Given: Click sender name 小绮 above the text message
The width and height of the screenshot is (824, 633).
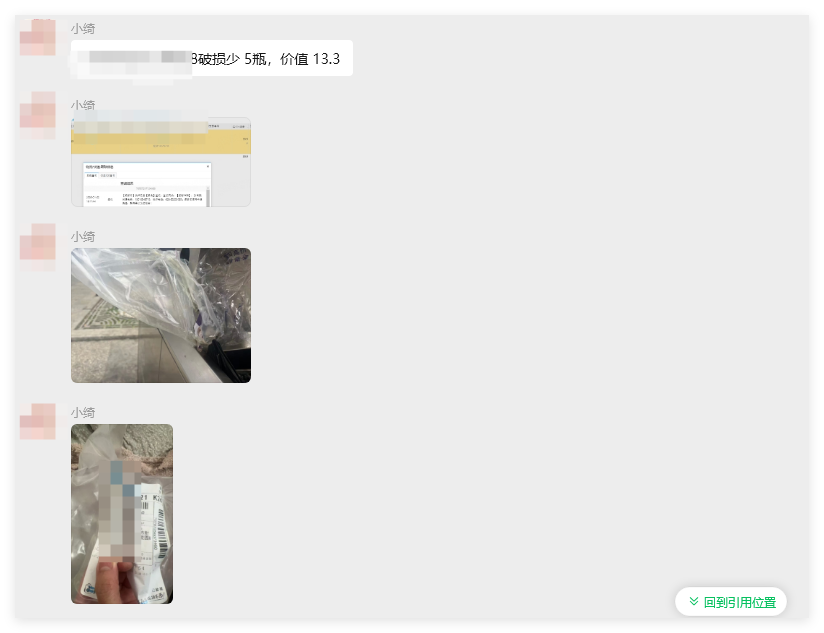Looking at the screenshot, I should coord(83,29).
